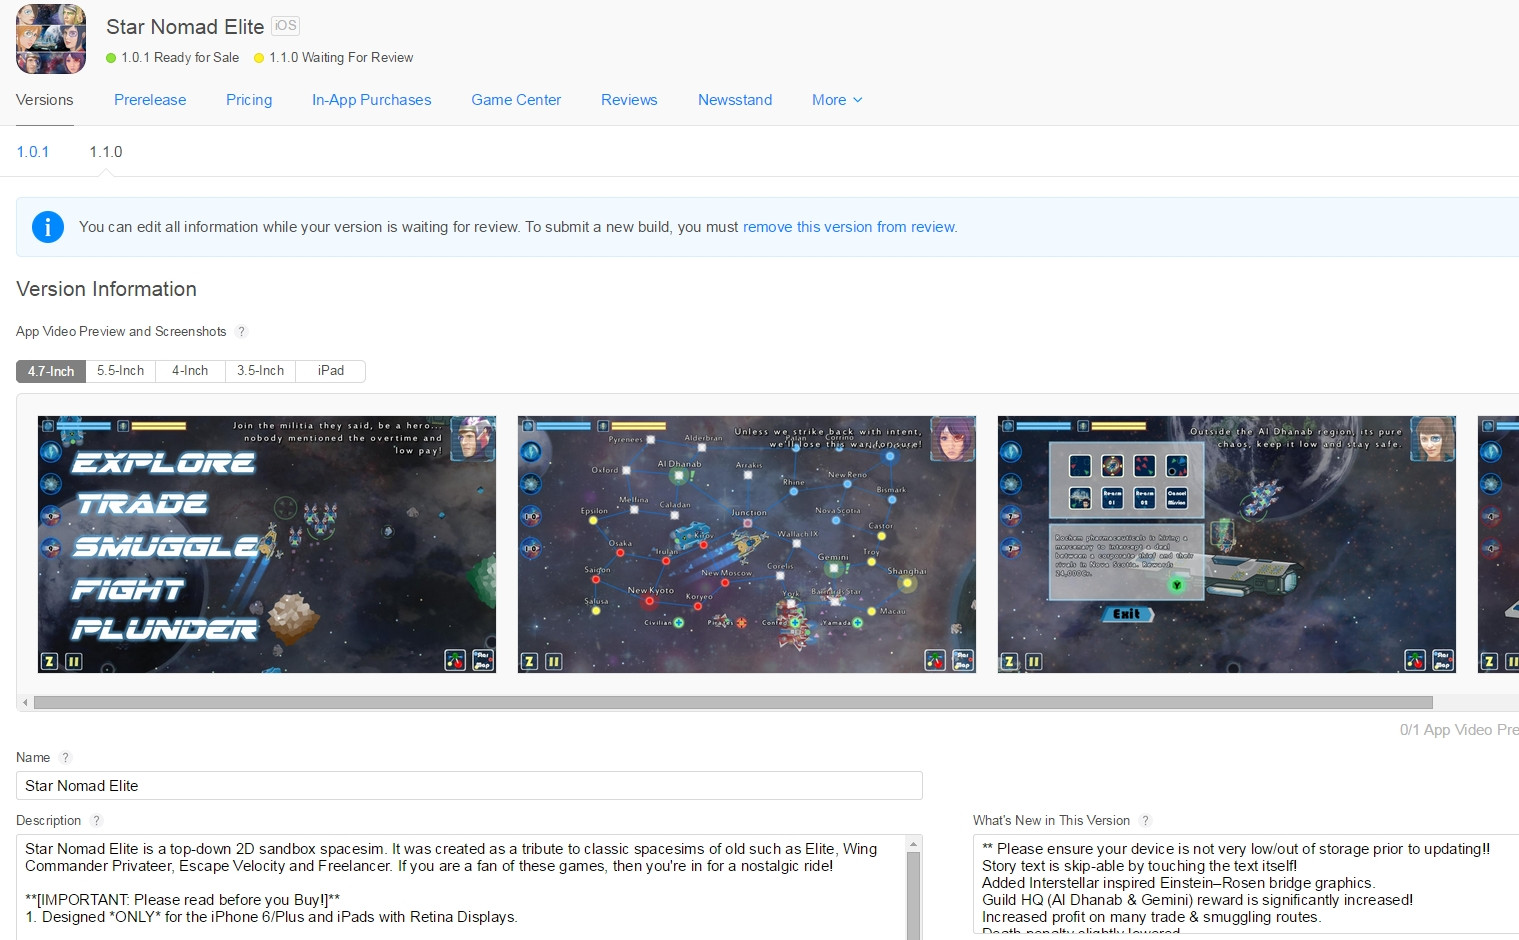This screenshot has height=940, width=1519.
Task: Click remove this version from review link
Action: coord(850,227)
